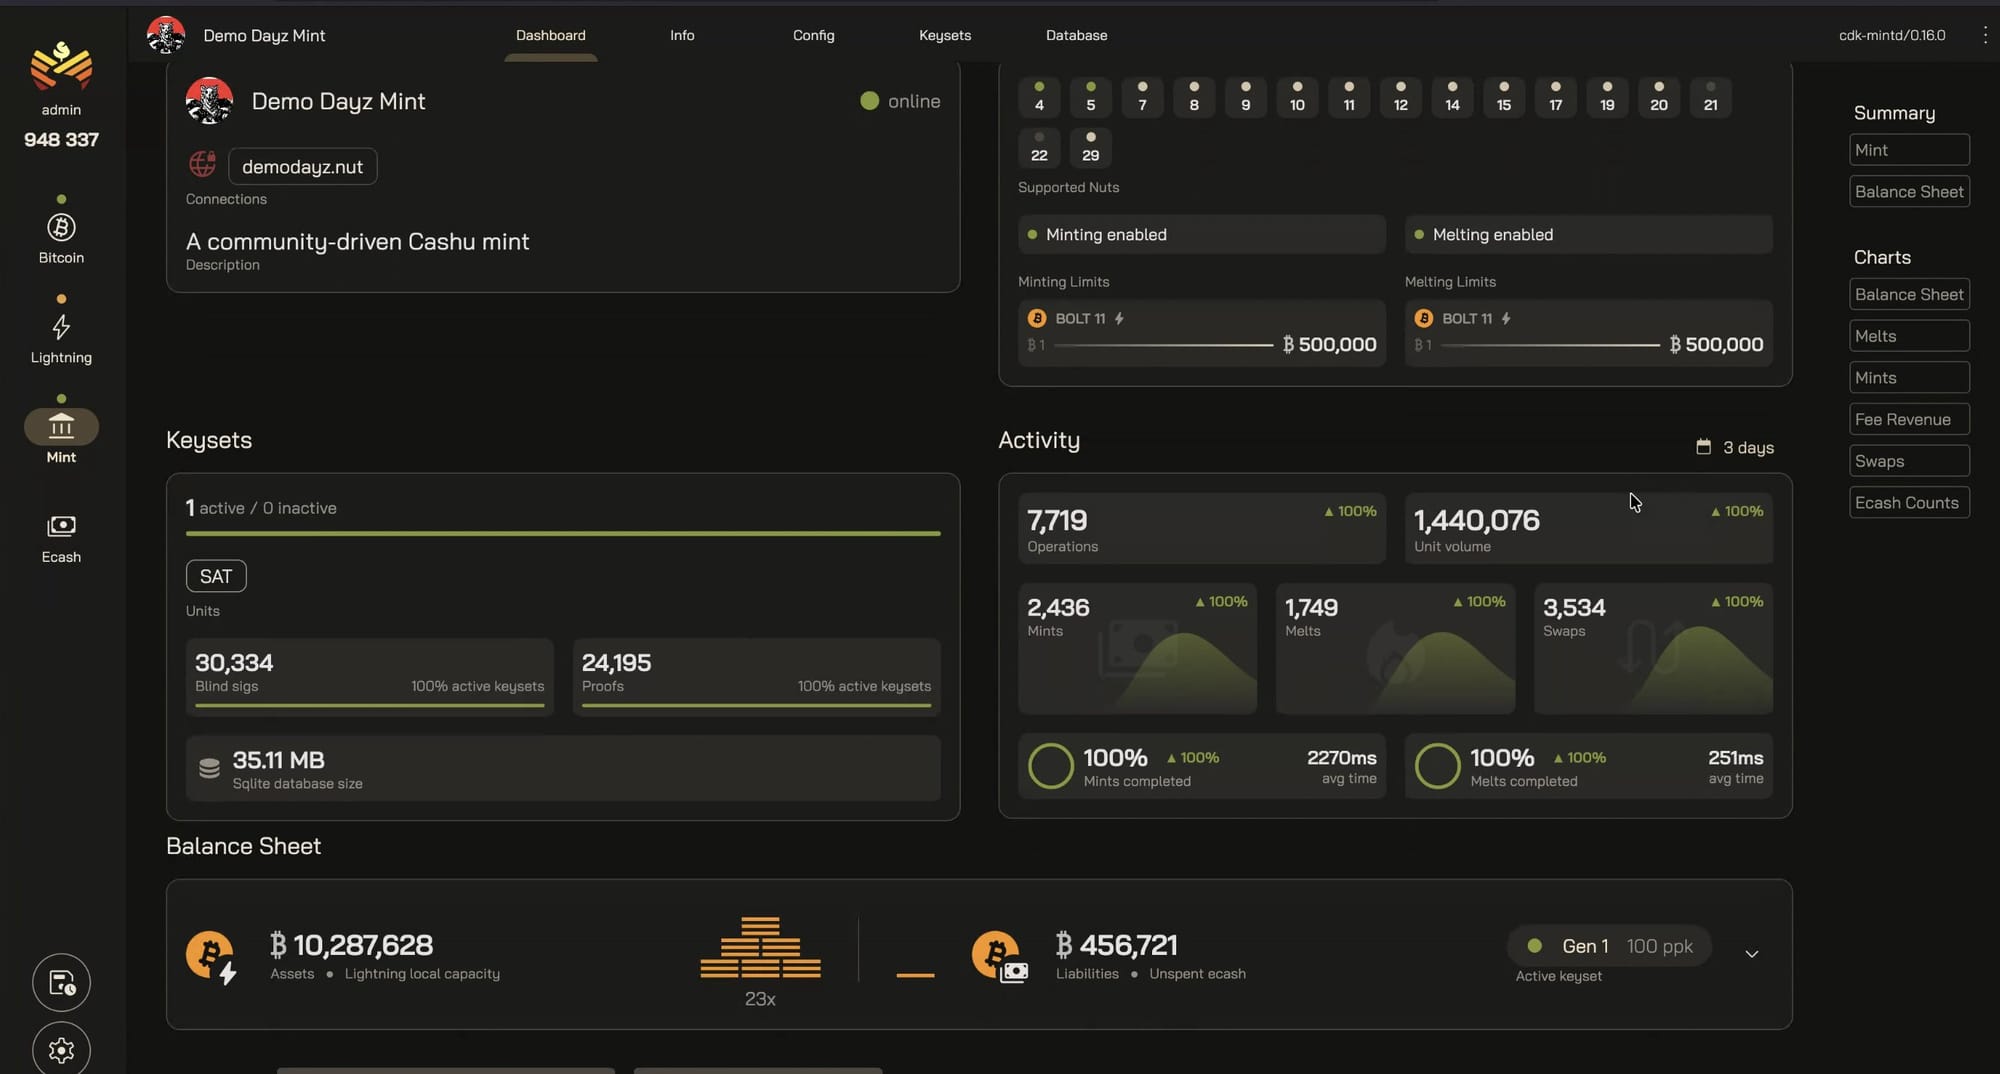Viewport: 2000px width, 1074px height.
Task: Click the Minting limits BOLT 11 slider
Action: [1164, 345]
